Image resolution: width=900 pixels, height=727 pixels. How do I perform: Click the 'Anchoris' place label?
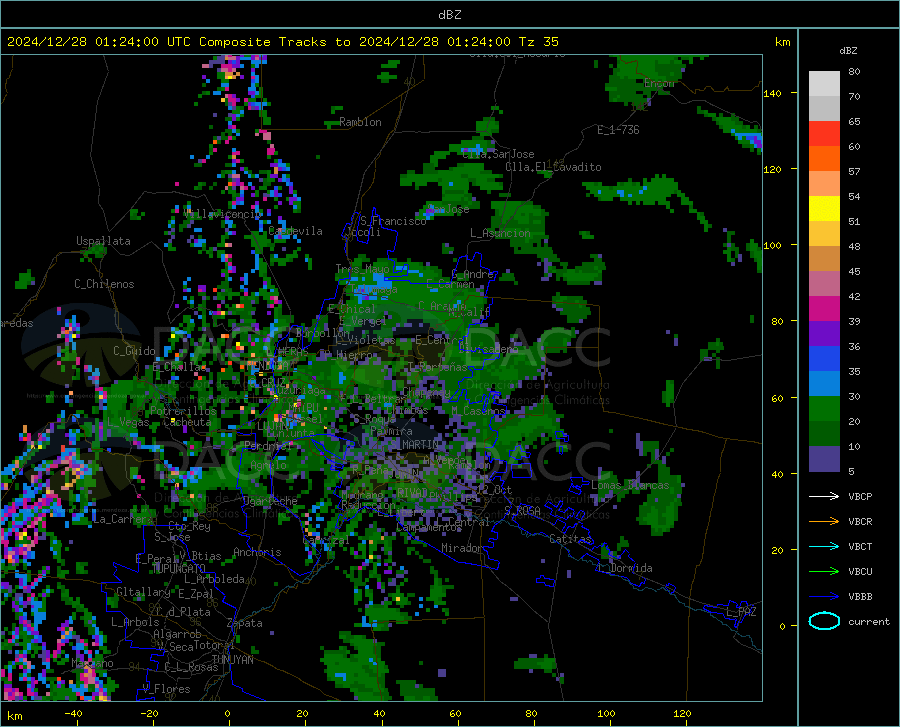257,552
